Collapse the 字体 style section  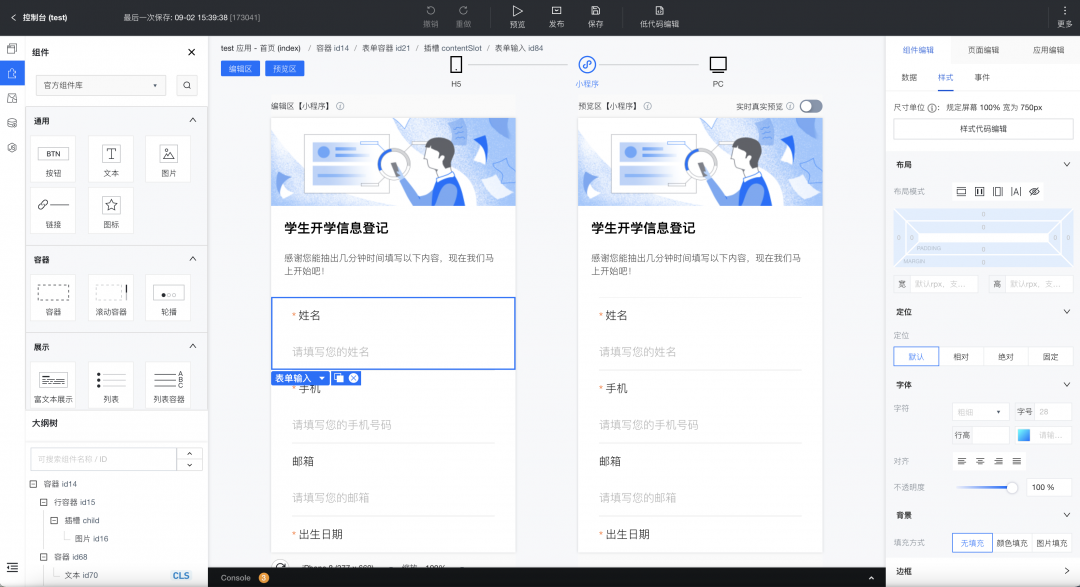click(1066, 384)
